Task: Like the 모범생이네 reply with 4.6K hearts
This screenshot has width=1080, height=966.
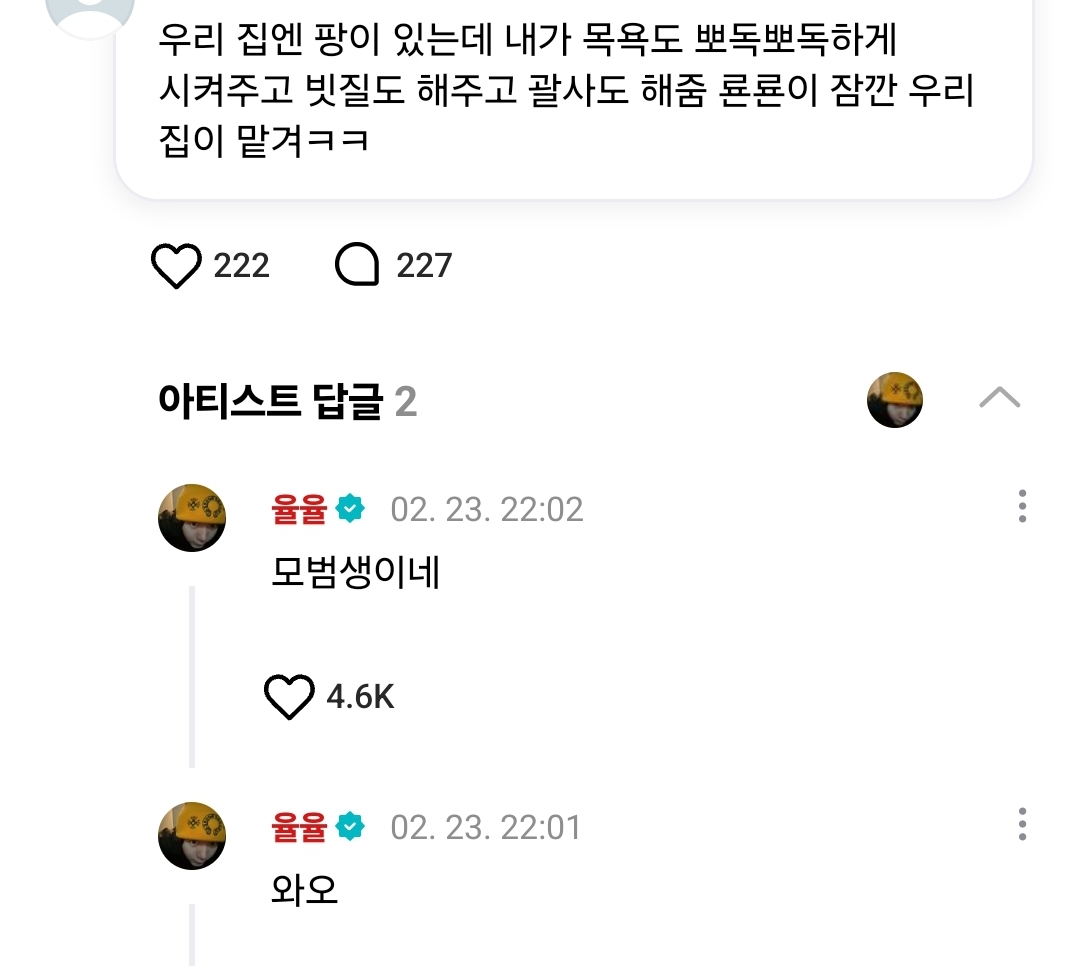Action: [289, 697]
